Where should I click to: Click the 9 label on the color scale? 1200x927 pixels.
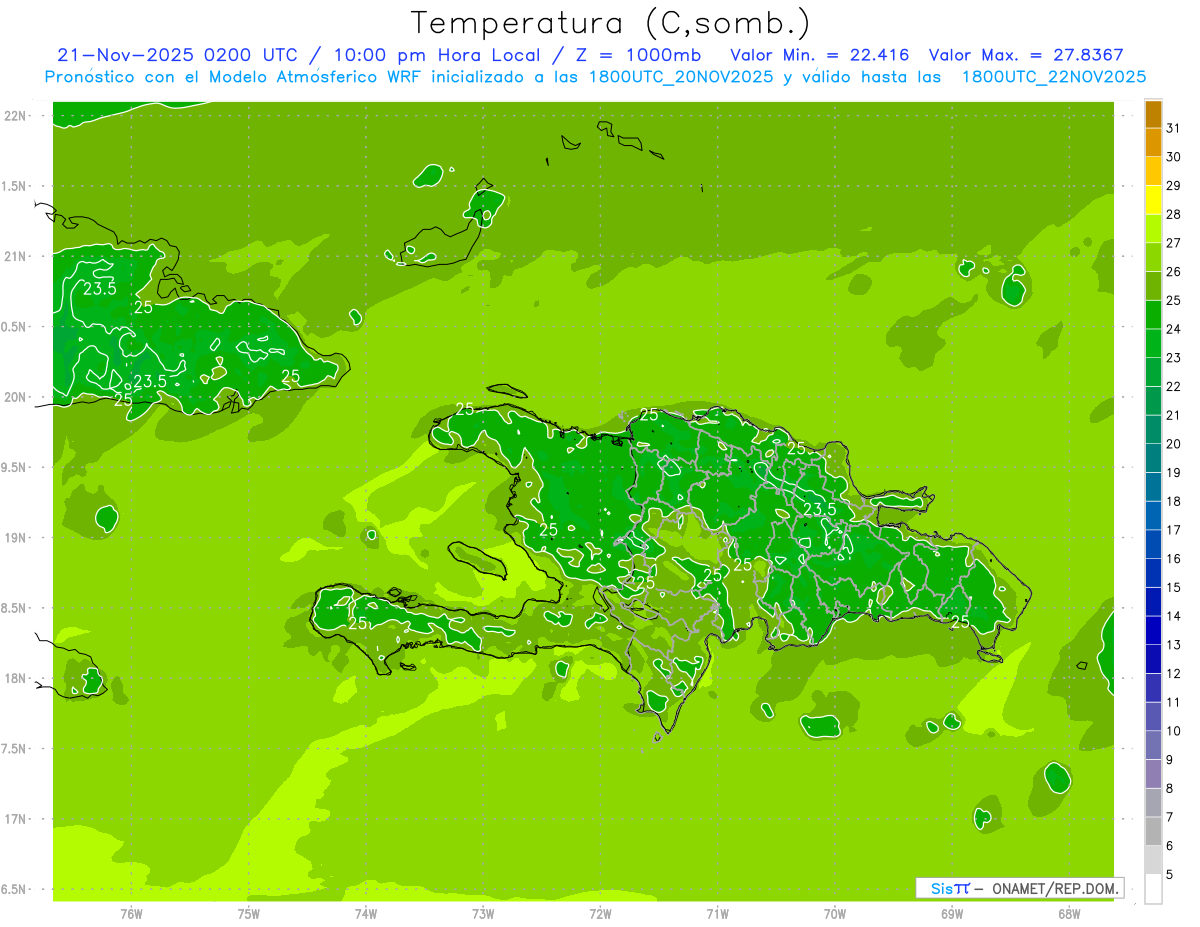pos(1169,760)
